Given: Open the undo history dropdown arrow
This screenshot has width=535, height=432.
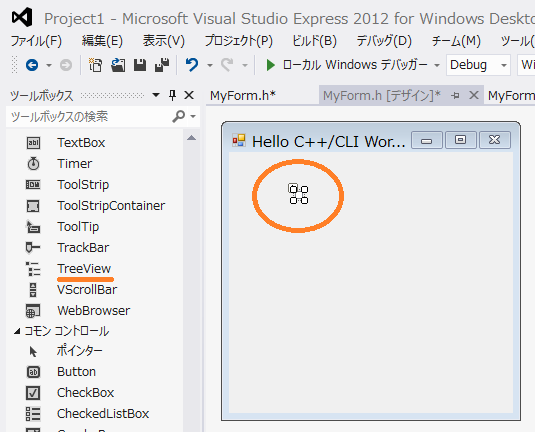Looking at the screenshot, I should pos(210,65).
